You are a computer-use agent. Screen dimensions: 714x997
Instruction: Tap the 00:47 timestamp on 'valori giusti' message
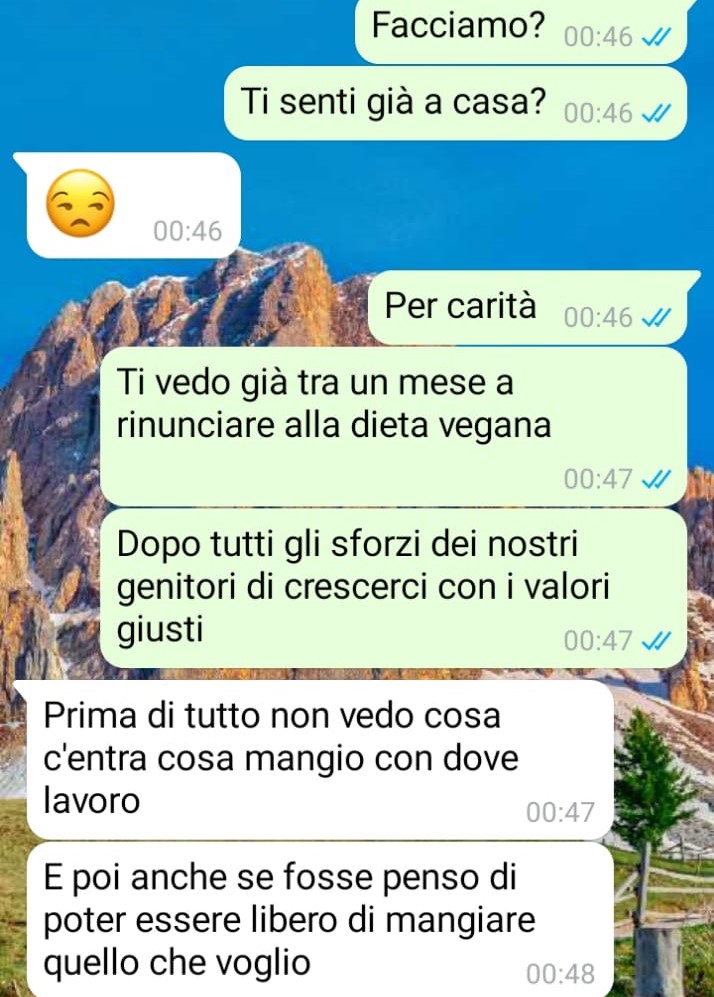[598, 641]
